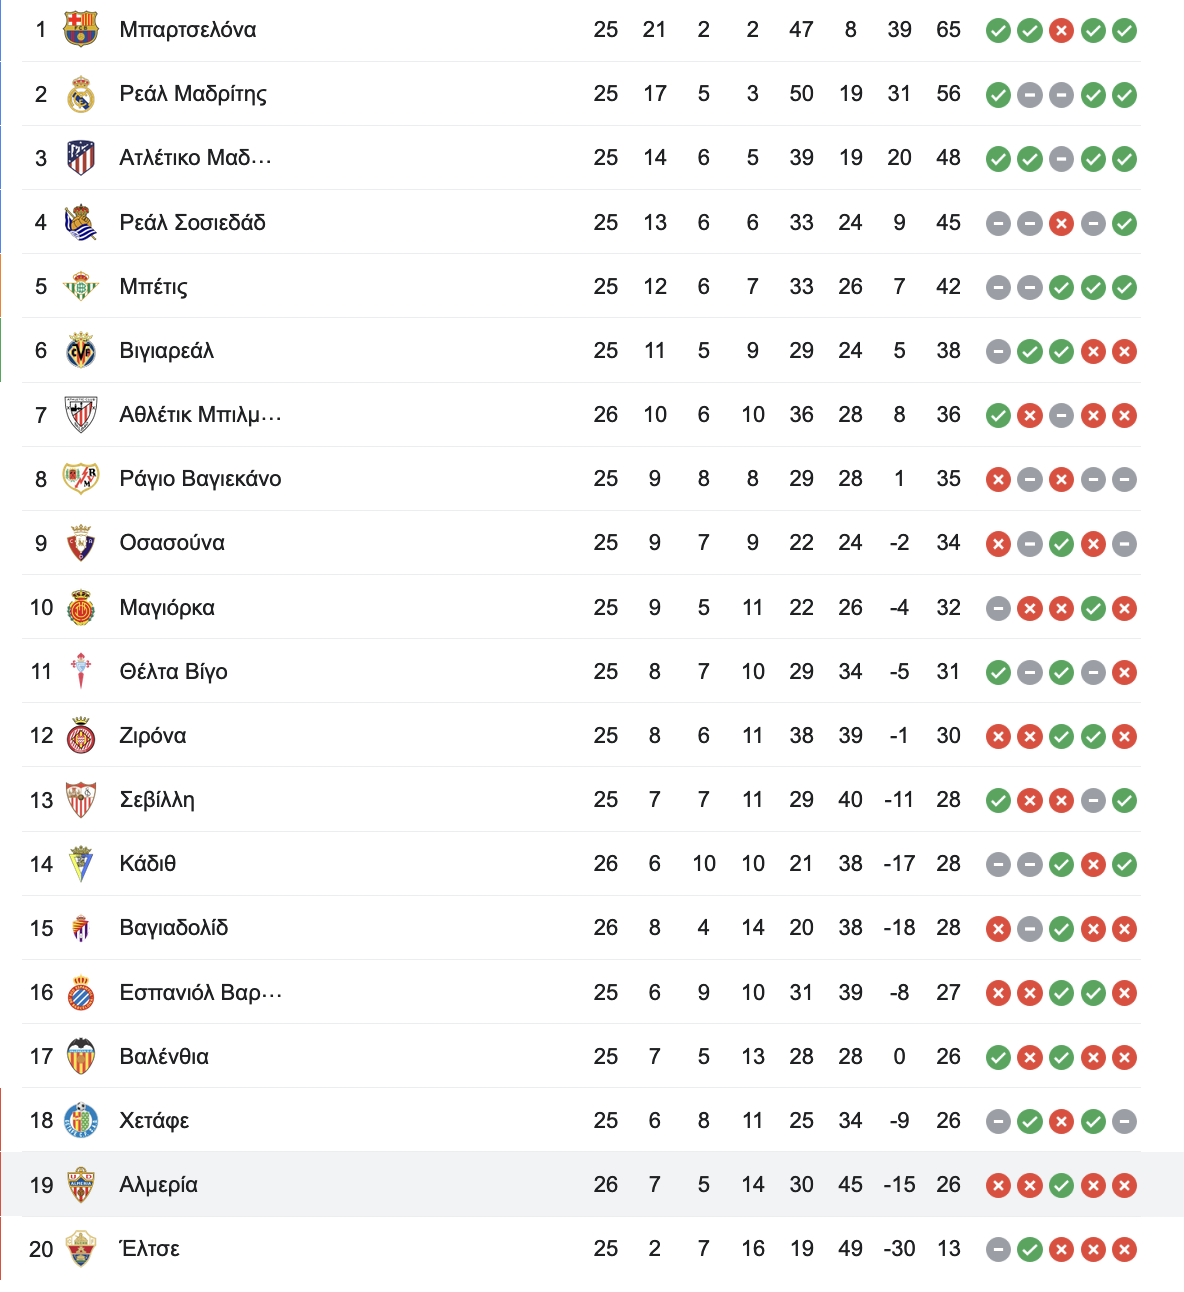Click the Barcelona club crest icon
1184x1292 pixels.
pos(81,29)
